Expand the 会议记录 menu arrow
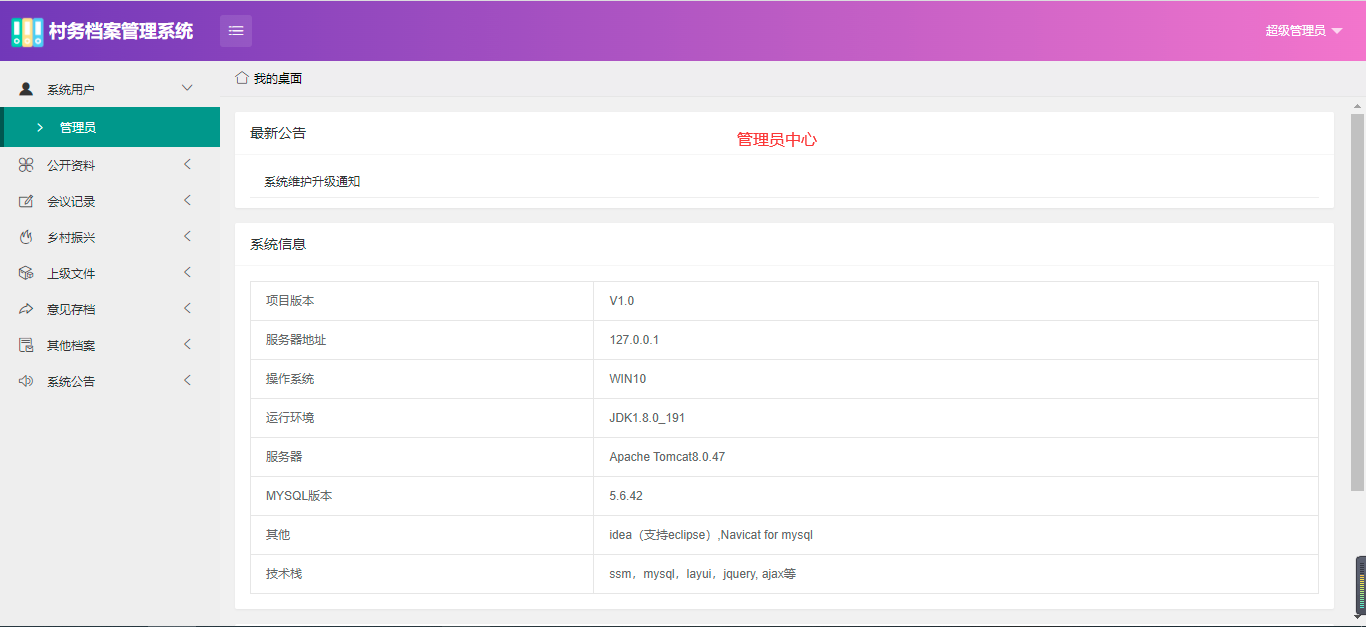Viewport: 1366px width, 627px height. [x=187, y=200]
